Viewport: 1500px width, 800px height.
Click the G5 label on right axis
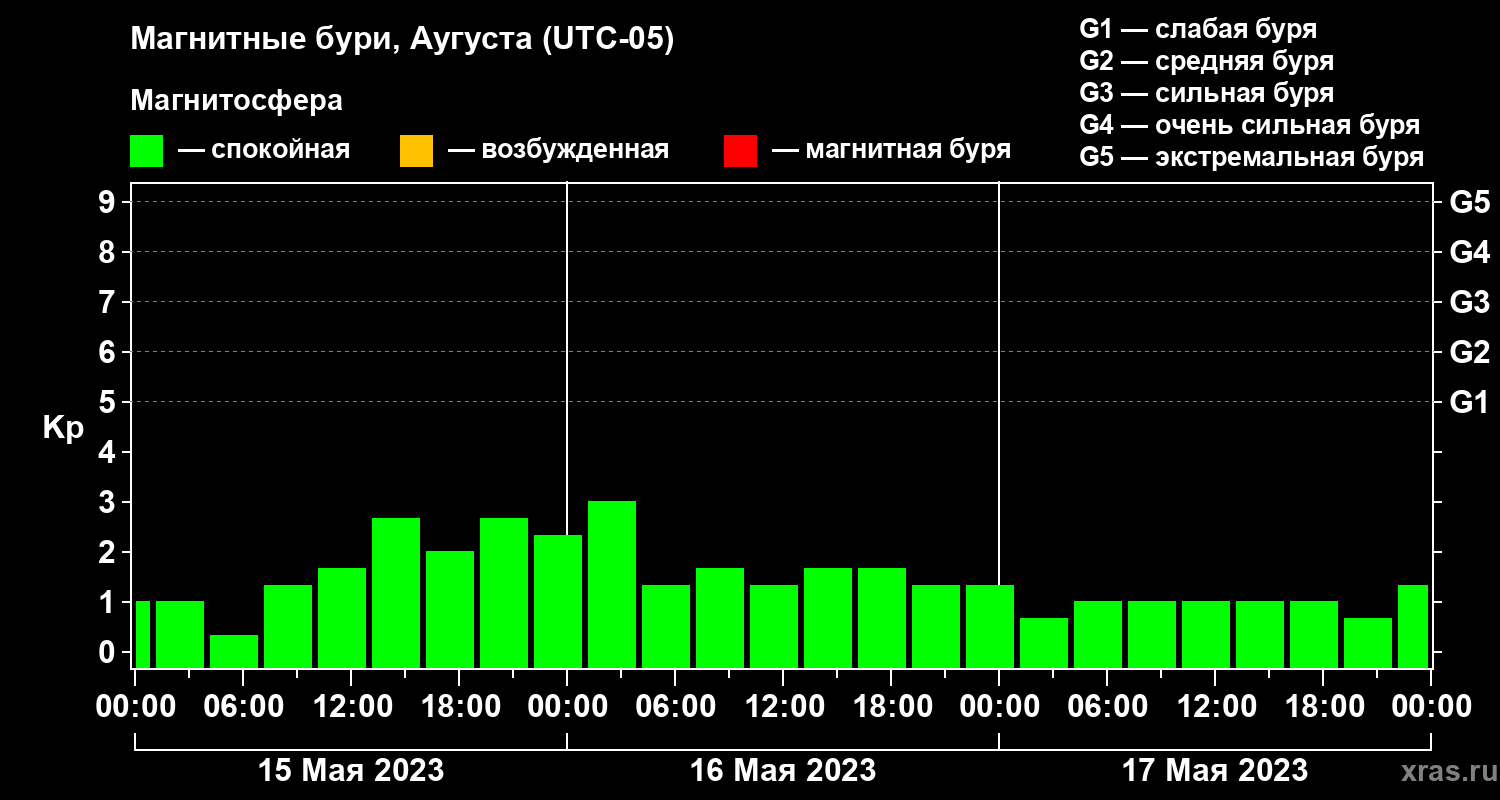[x=1469, y=202]
